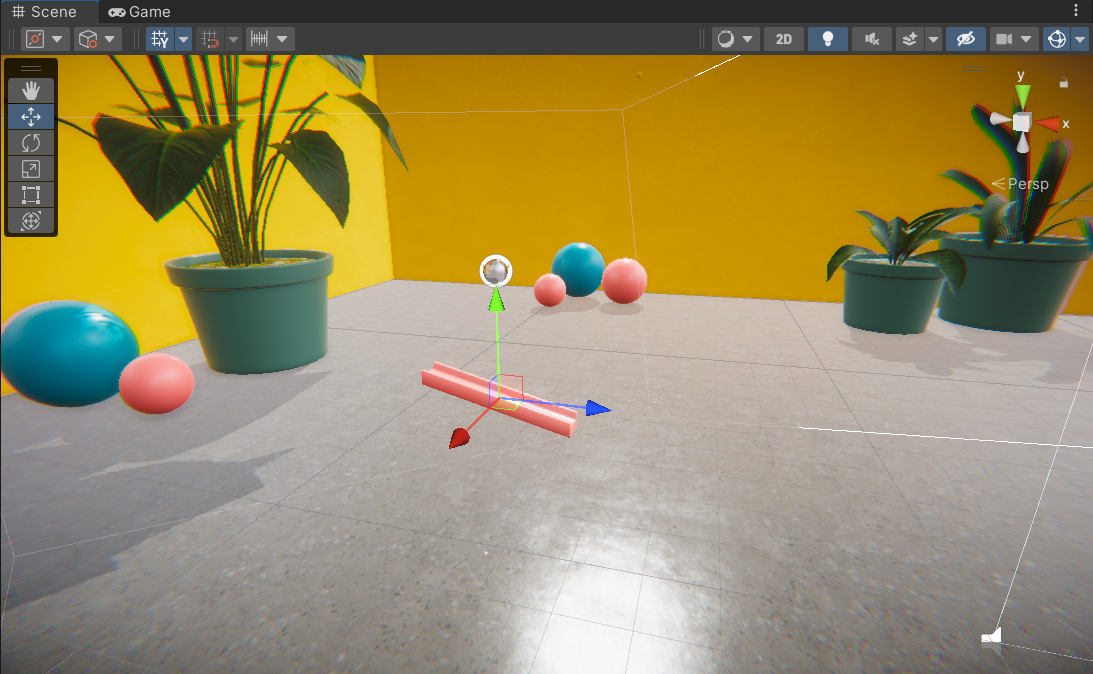Select the Scale tool

(x=31, y=168)
